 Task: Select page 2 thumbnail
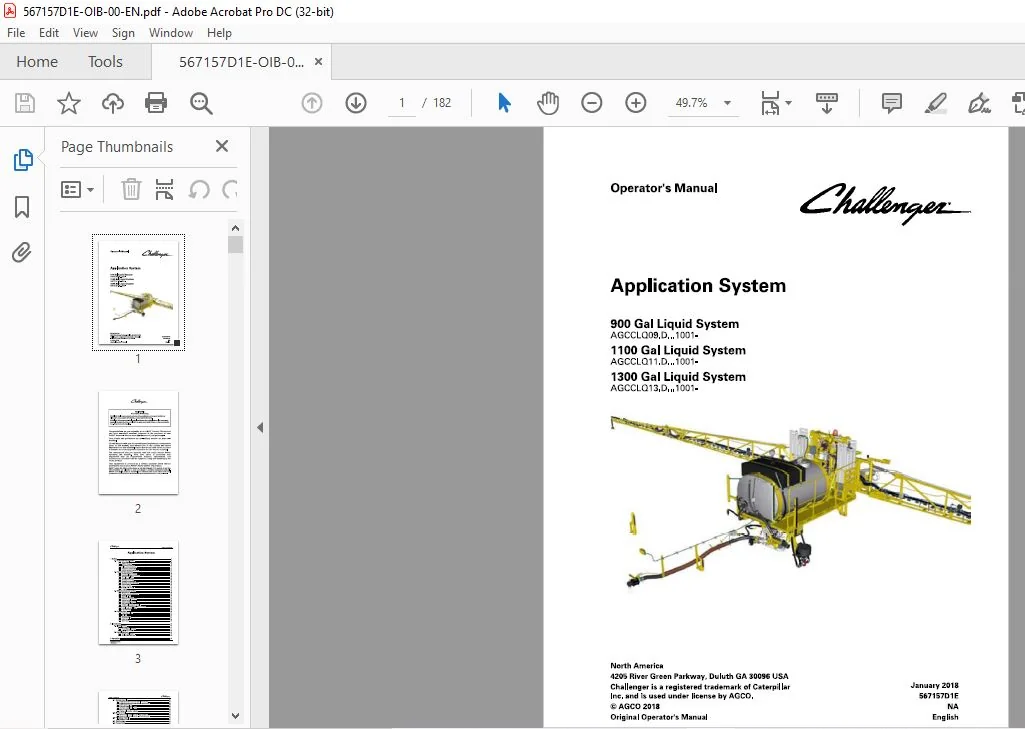click(138, 443)
